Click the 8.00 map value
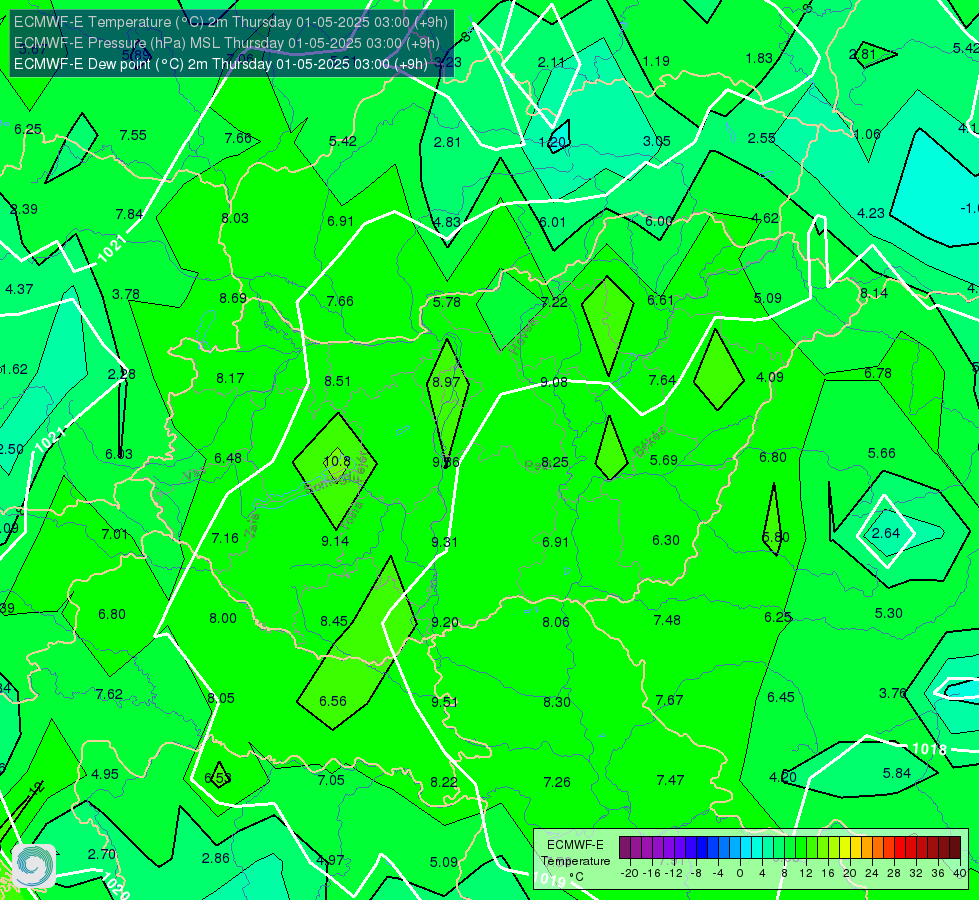Viewport: 979px width, 900px height. (x=223, y=618)
